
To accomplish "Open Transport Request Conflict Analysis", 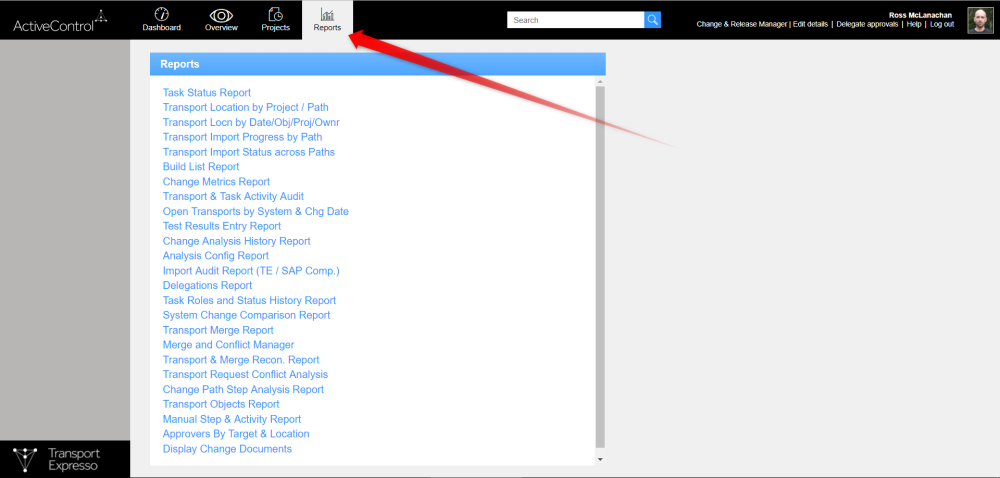I will 246,374.
